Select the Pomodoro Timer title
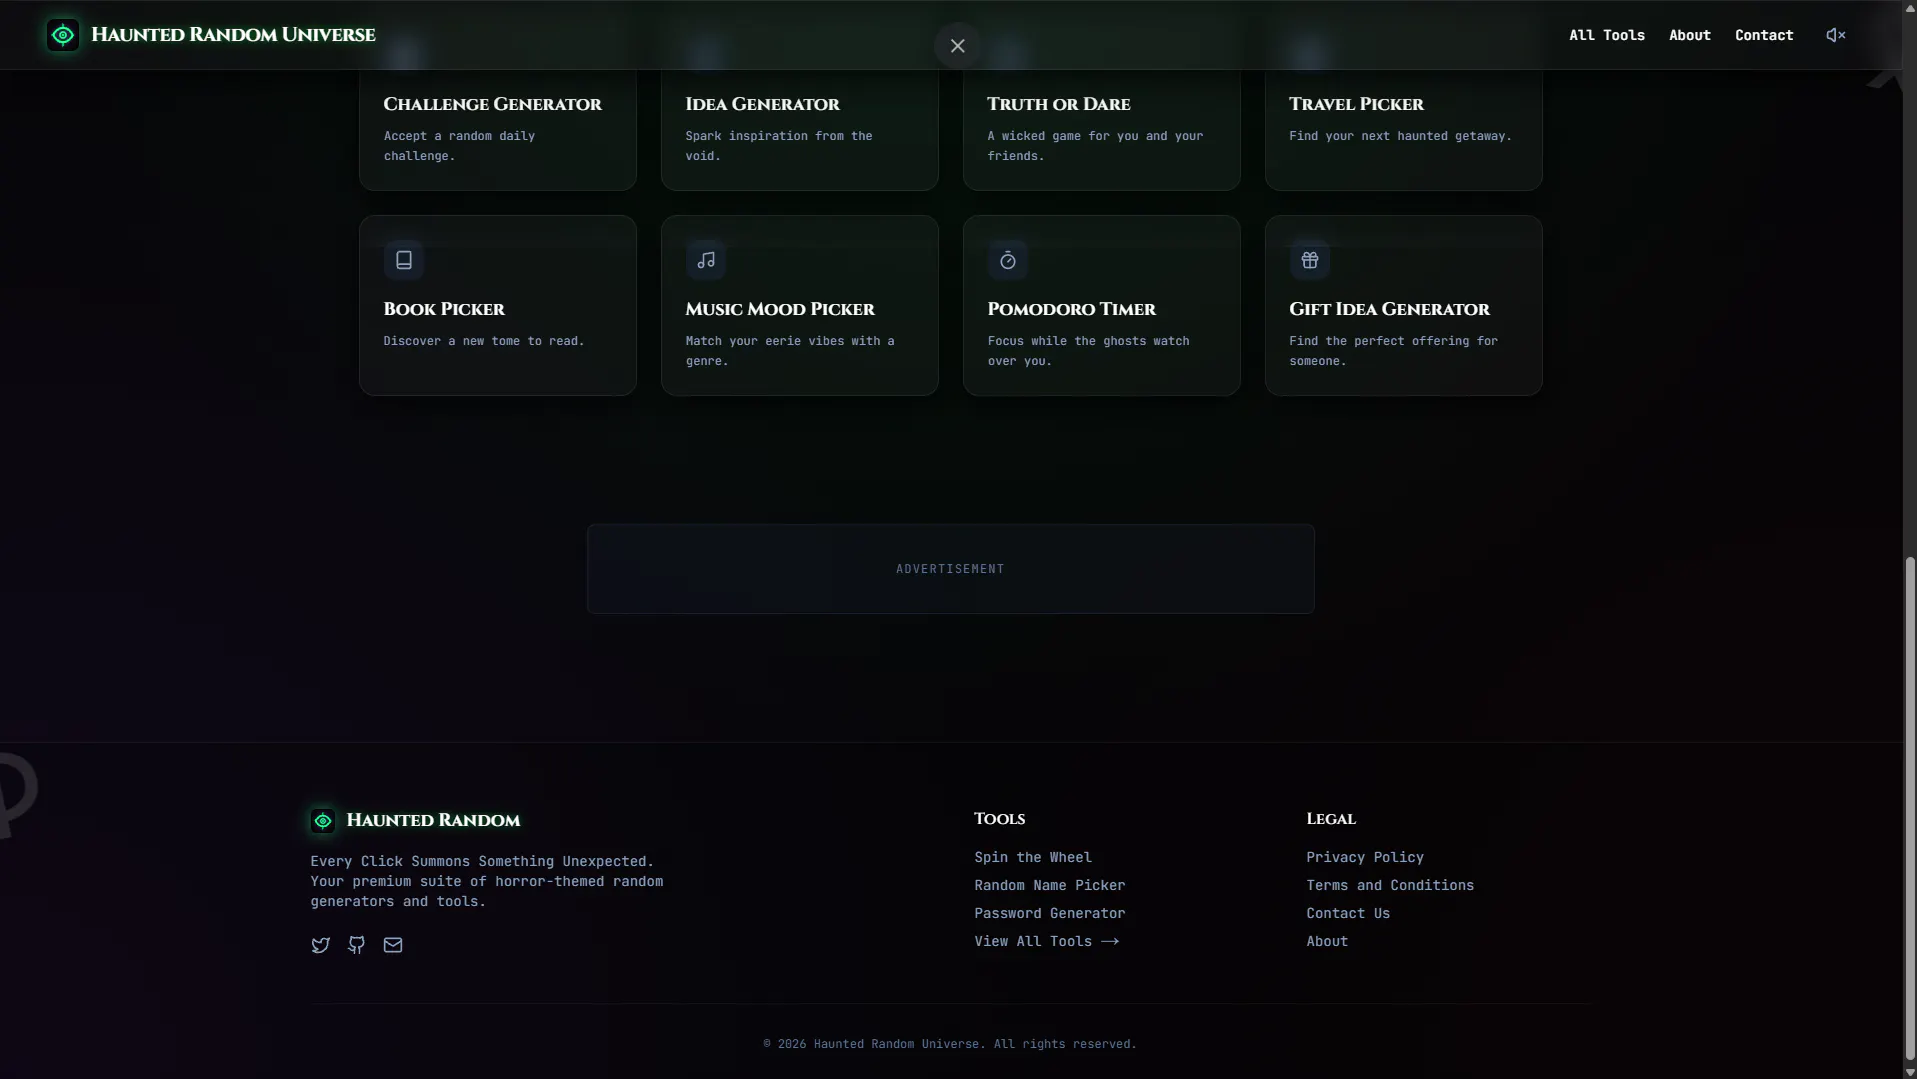This screenshot has height=1079, width=1917. [1072, 309]
